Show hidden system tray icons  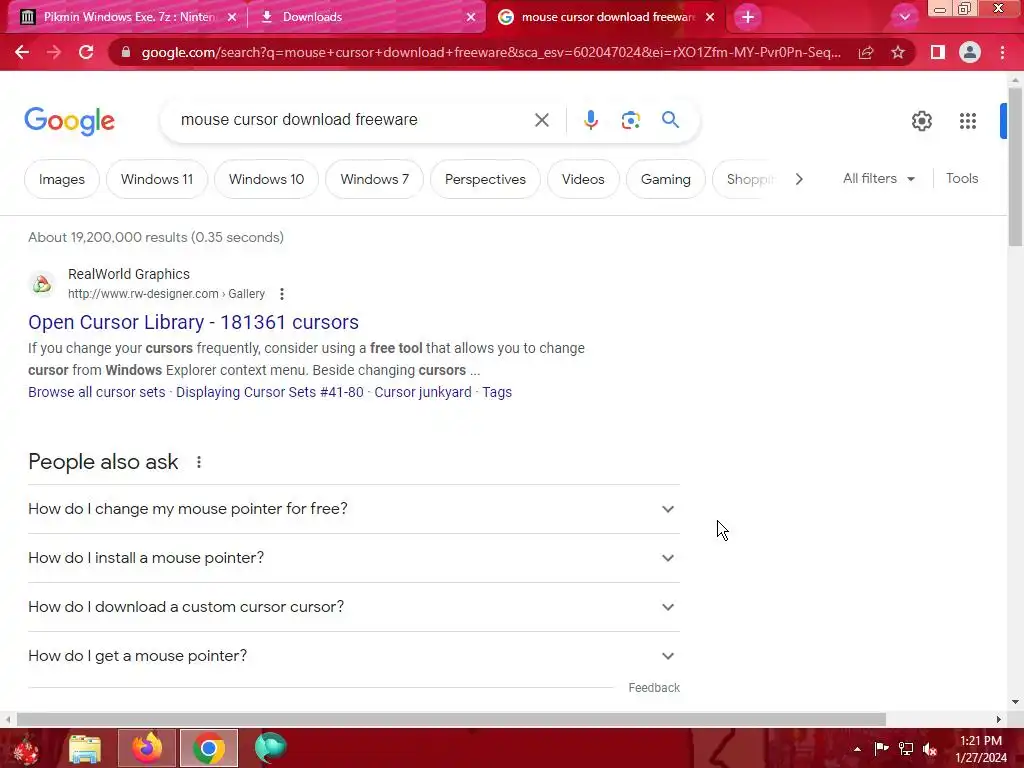point(857,749)
